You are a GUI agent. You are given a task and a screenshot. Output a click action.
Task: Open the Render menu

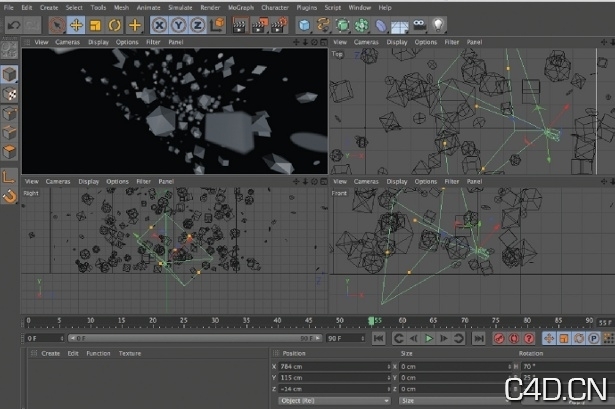coord(210,7)
